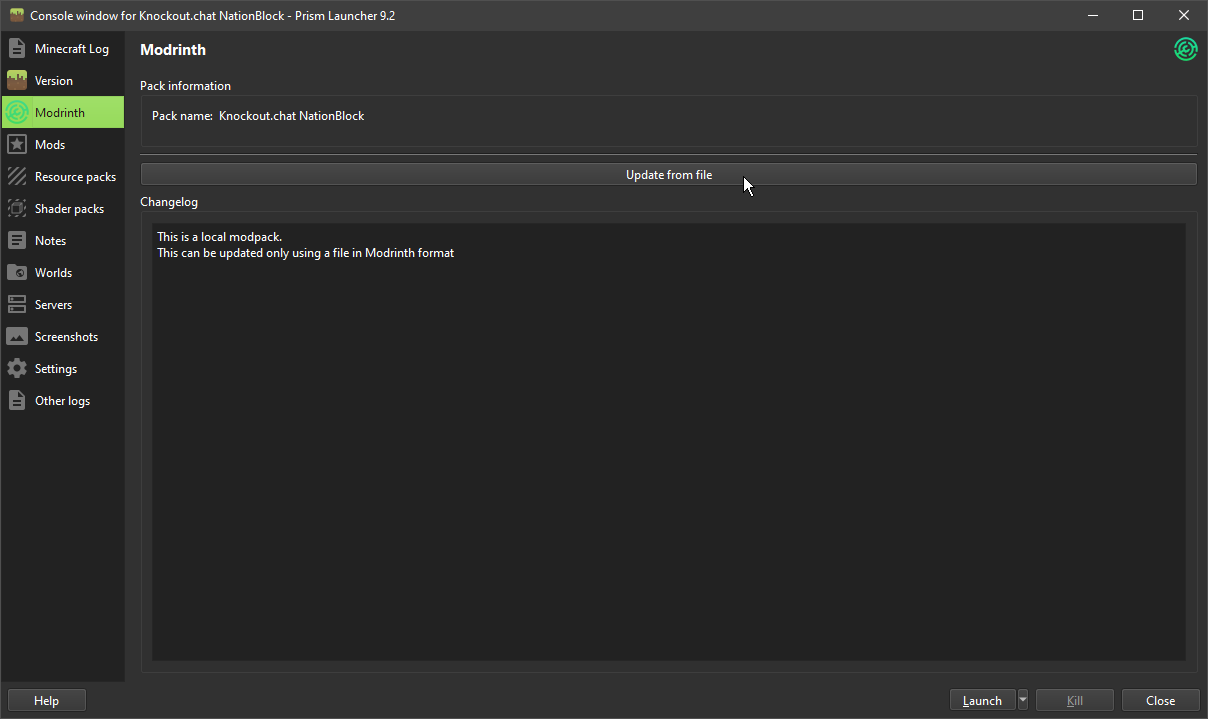Screen dimensions: 1208x719
Task: Open Help
Action: coord(46,700)
